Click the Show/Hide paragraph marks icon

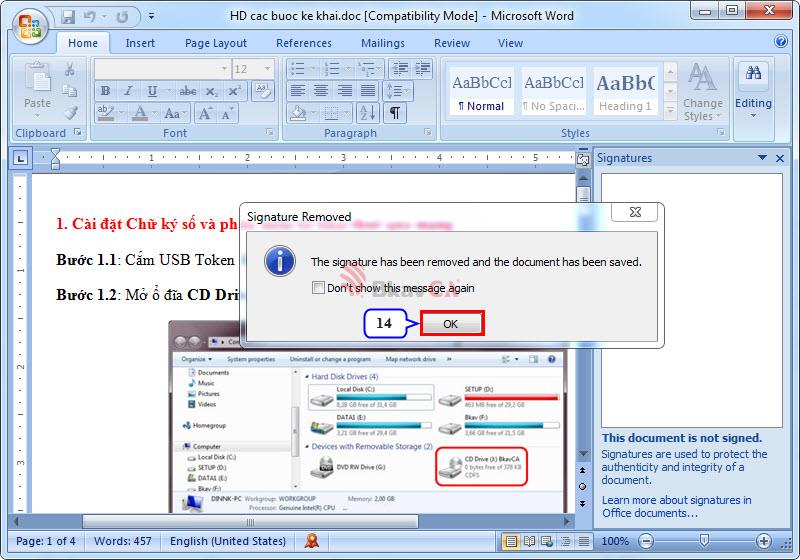pyautogui.click(x=396, y=113)
